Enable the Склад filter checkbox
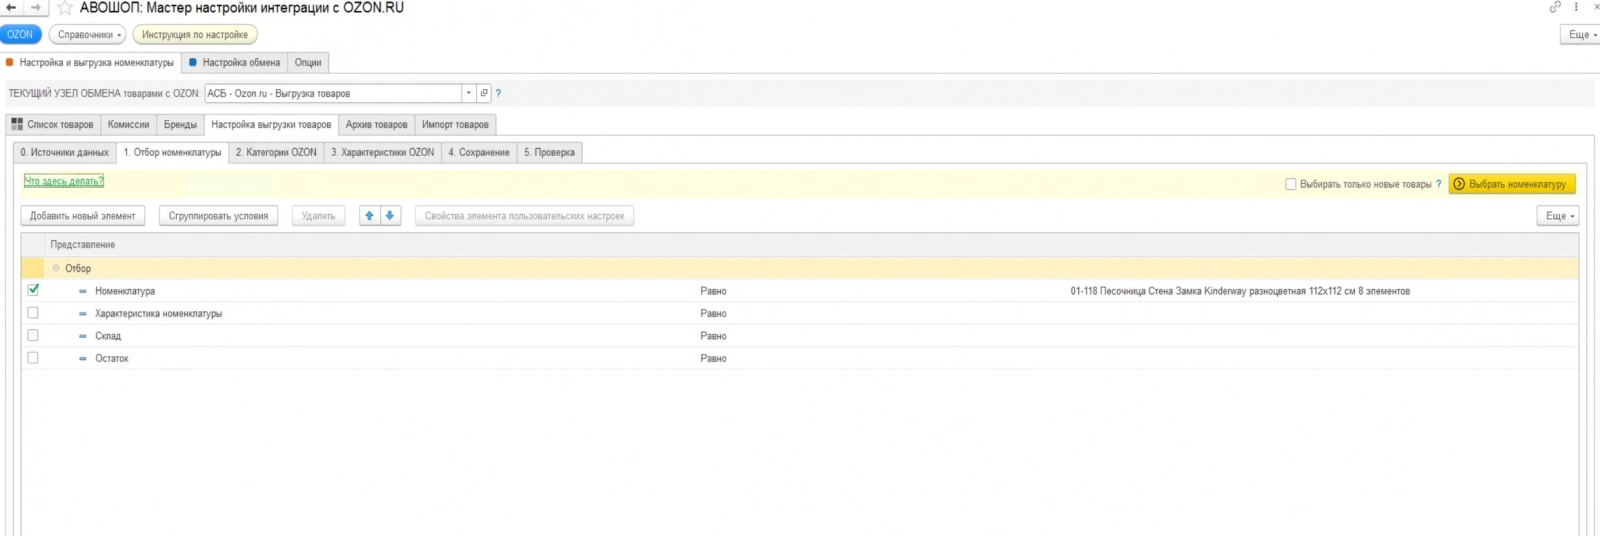Screen dimensions: 1600x536 [x=33, y=335]
